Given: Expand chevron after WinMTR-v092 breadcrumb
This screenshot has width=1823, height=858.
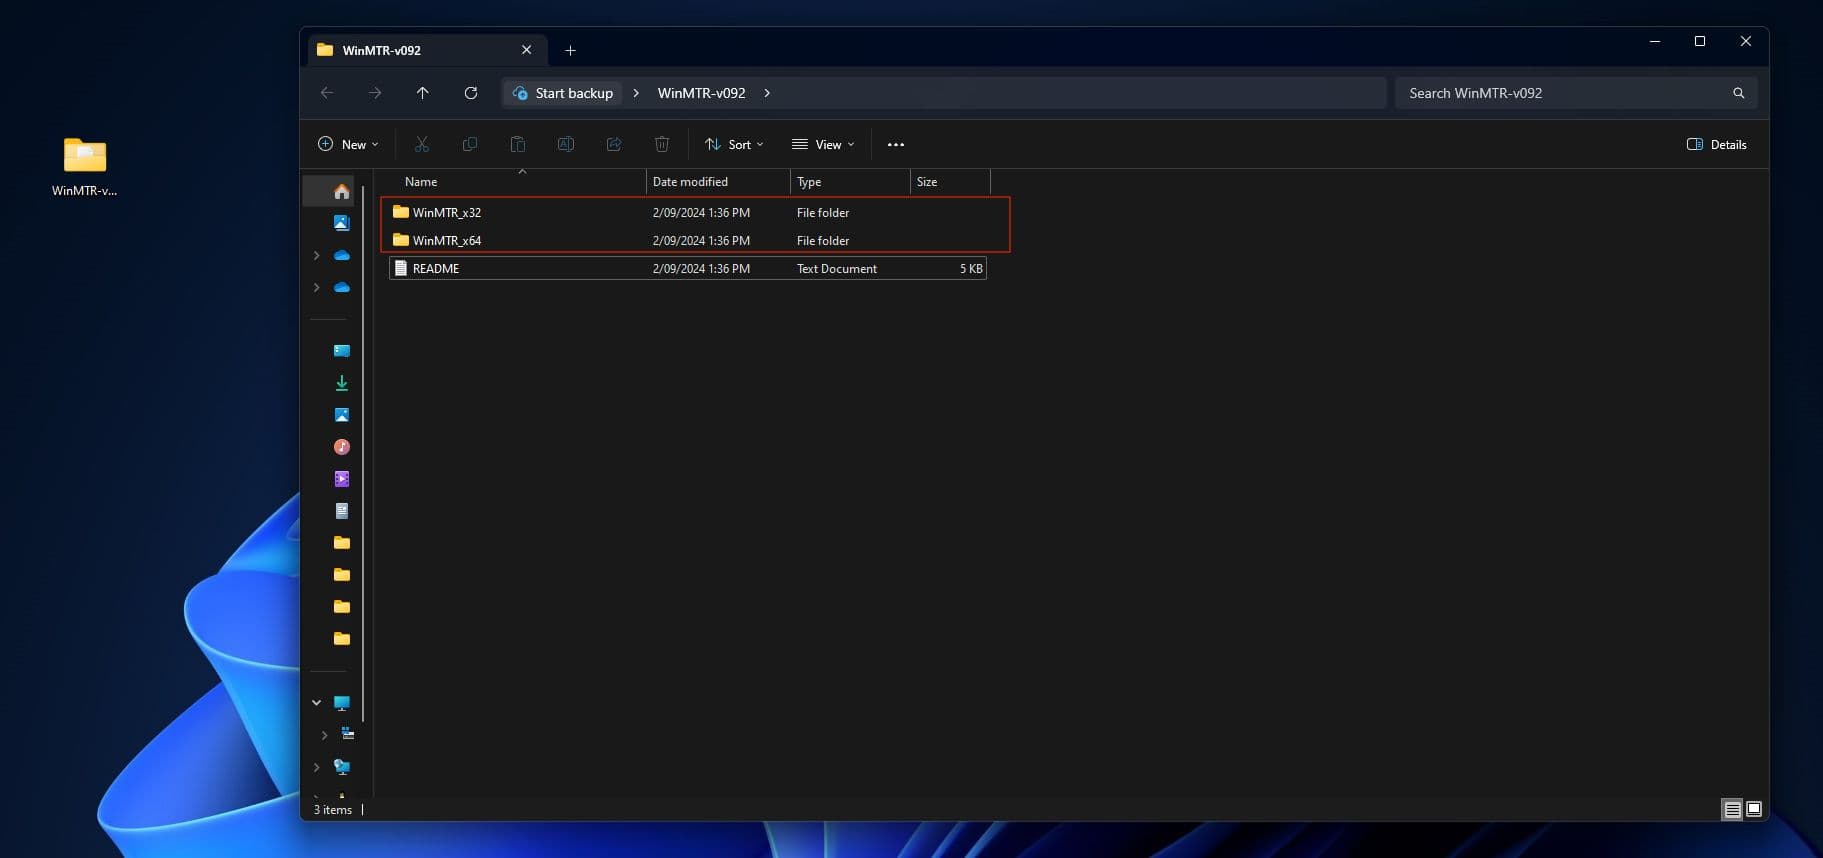Looking at the screenshot, I should (767, 93).
